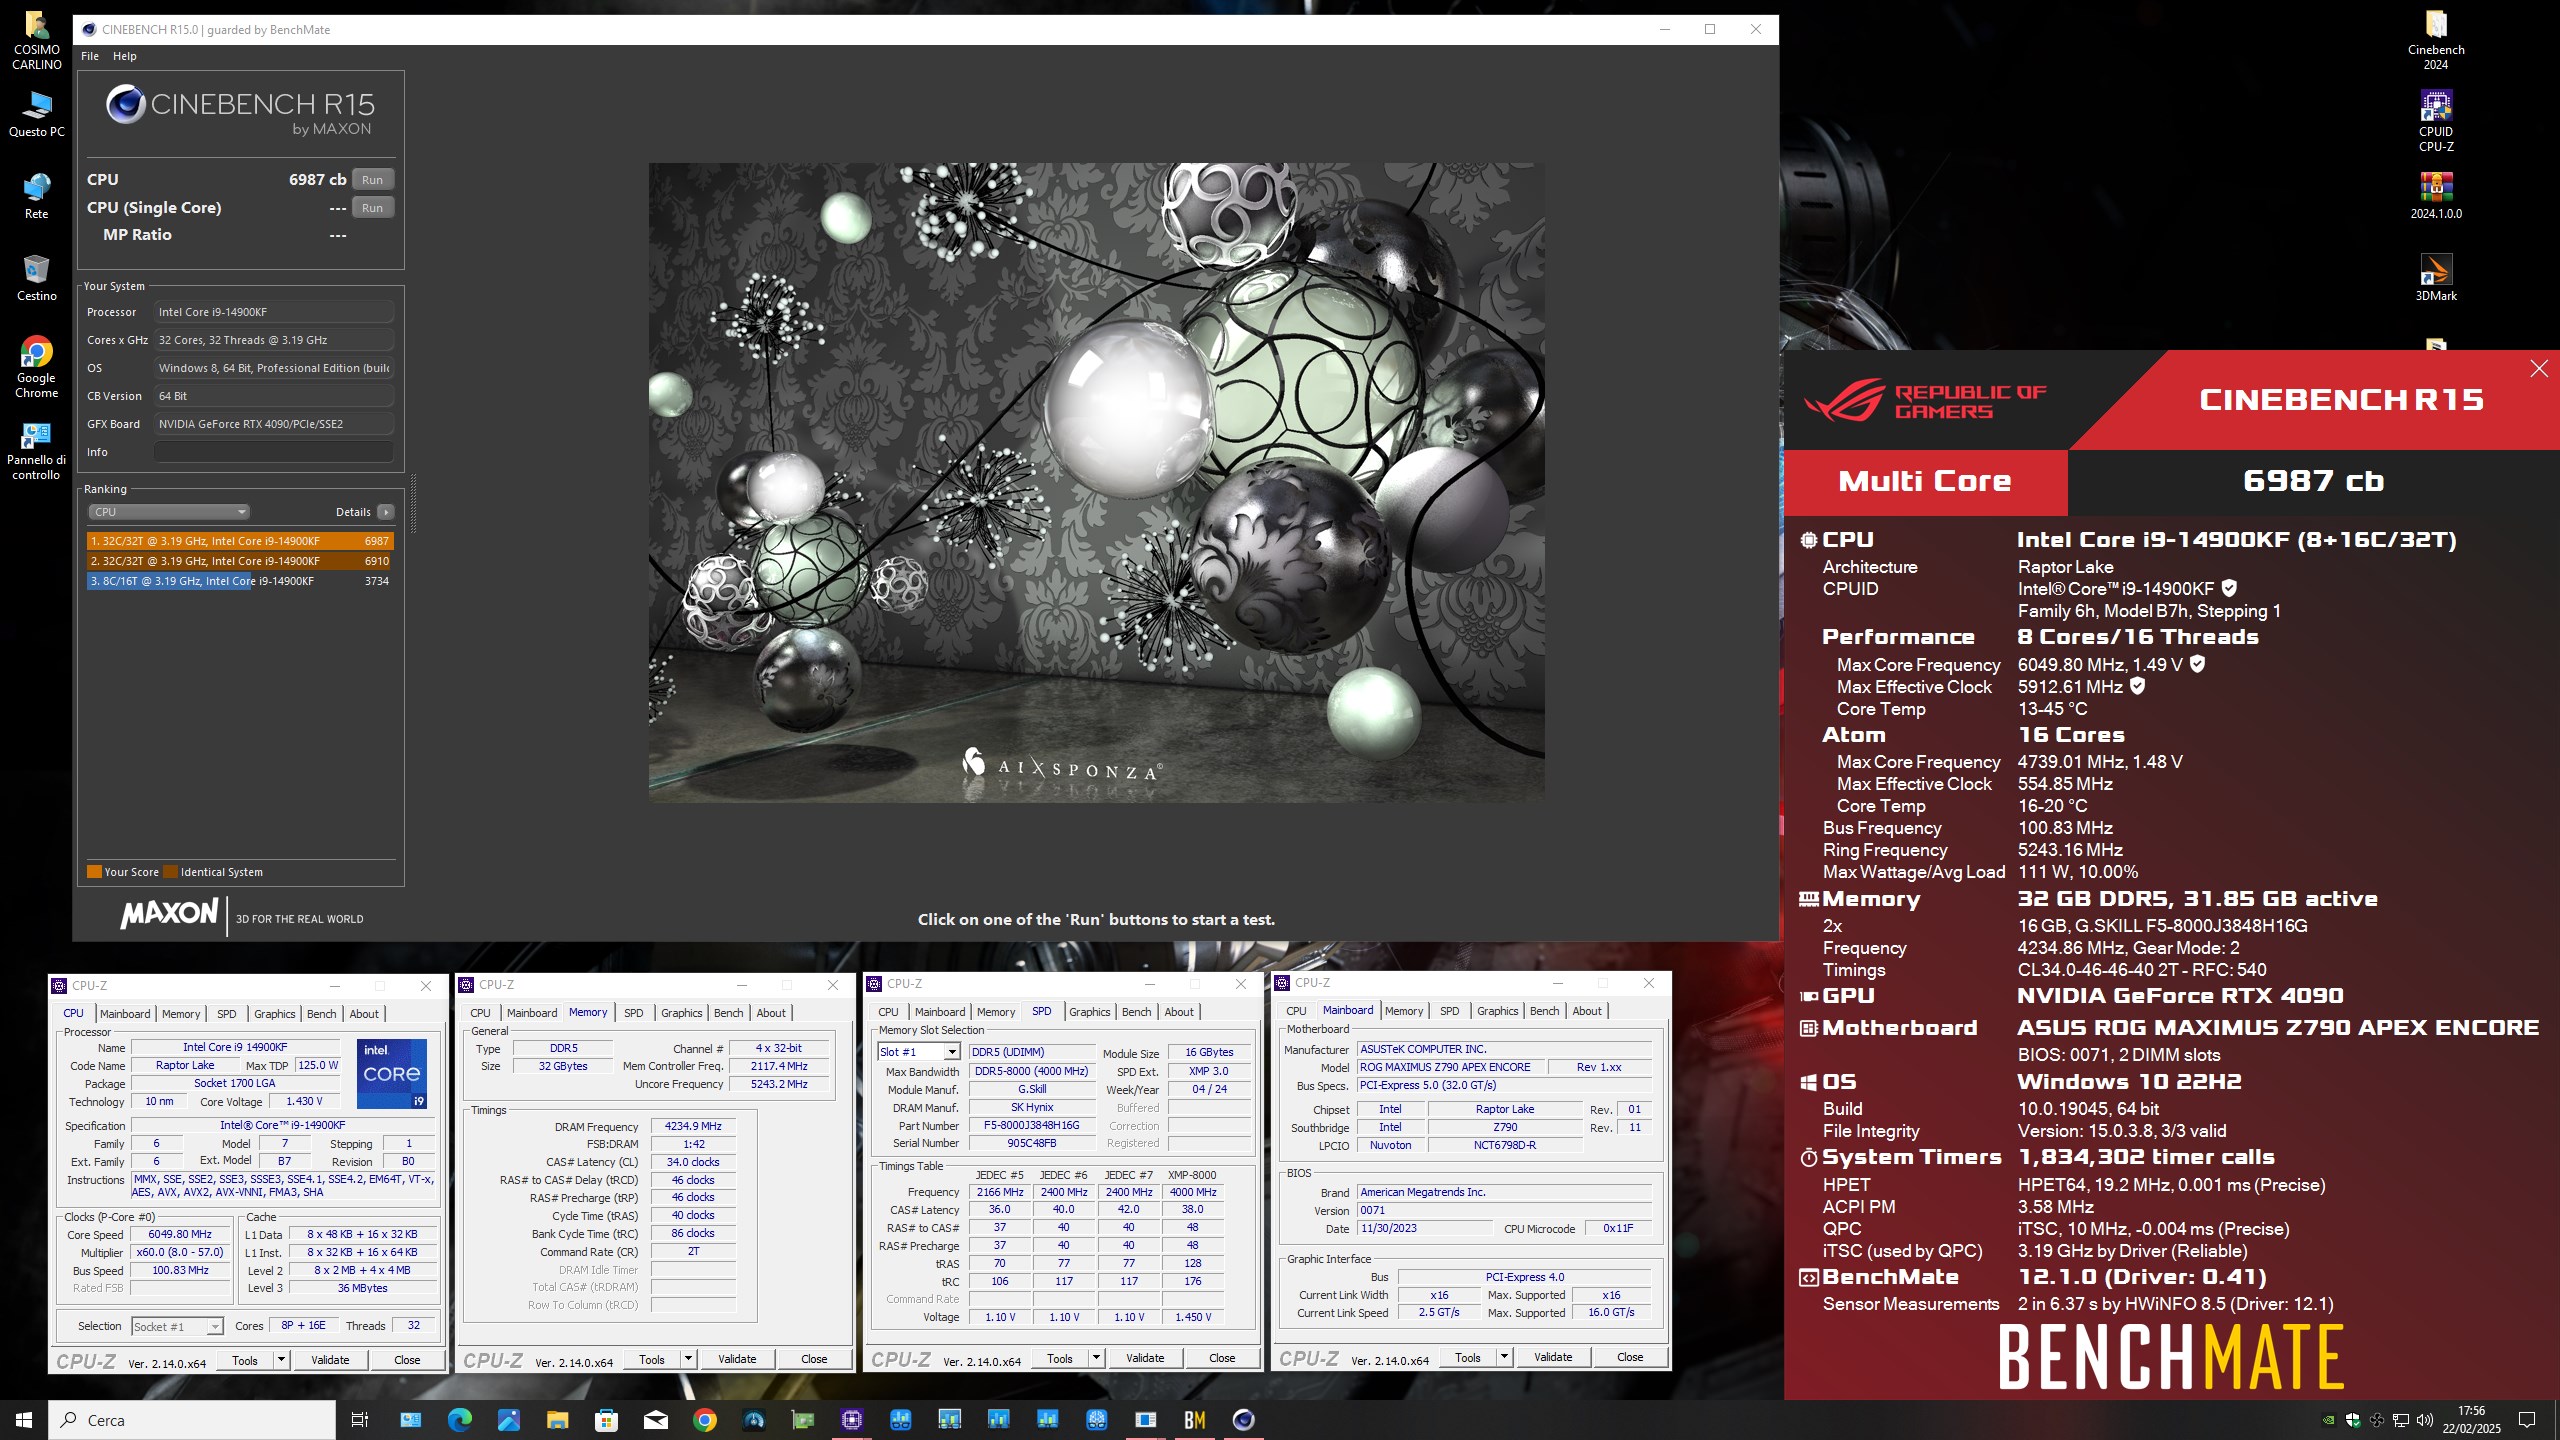
Task: Open Tools dropdown arrow in CPU-Z Memory window
Action: click(x=688, y=1359)
